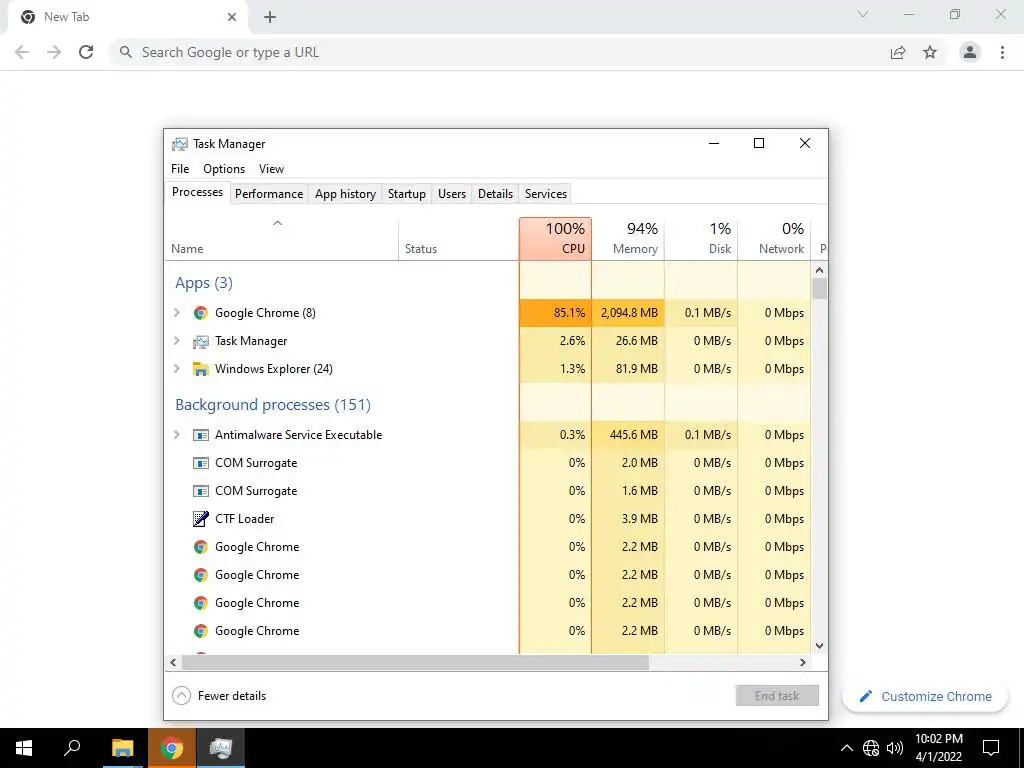Switch to the App history tab
This screenshot has width=1024, height=768.
(345, 194)
